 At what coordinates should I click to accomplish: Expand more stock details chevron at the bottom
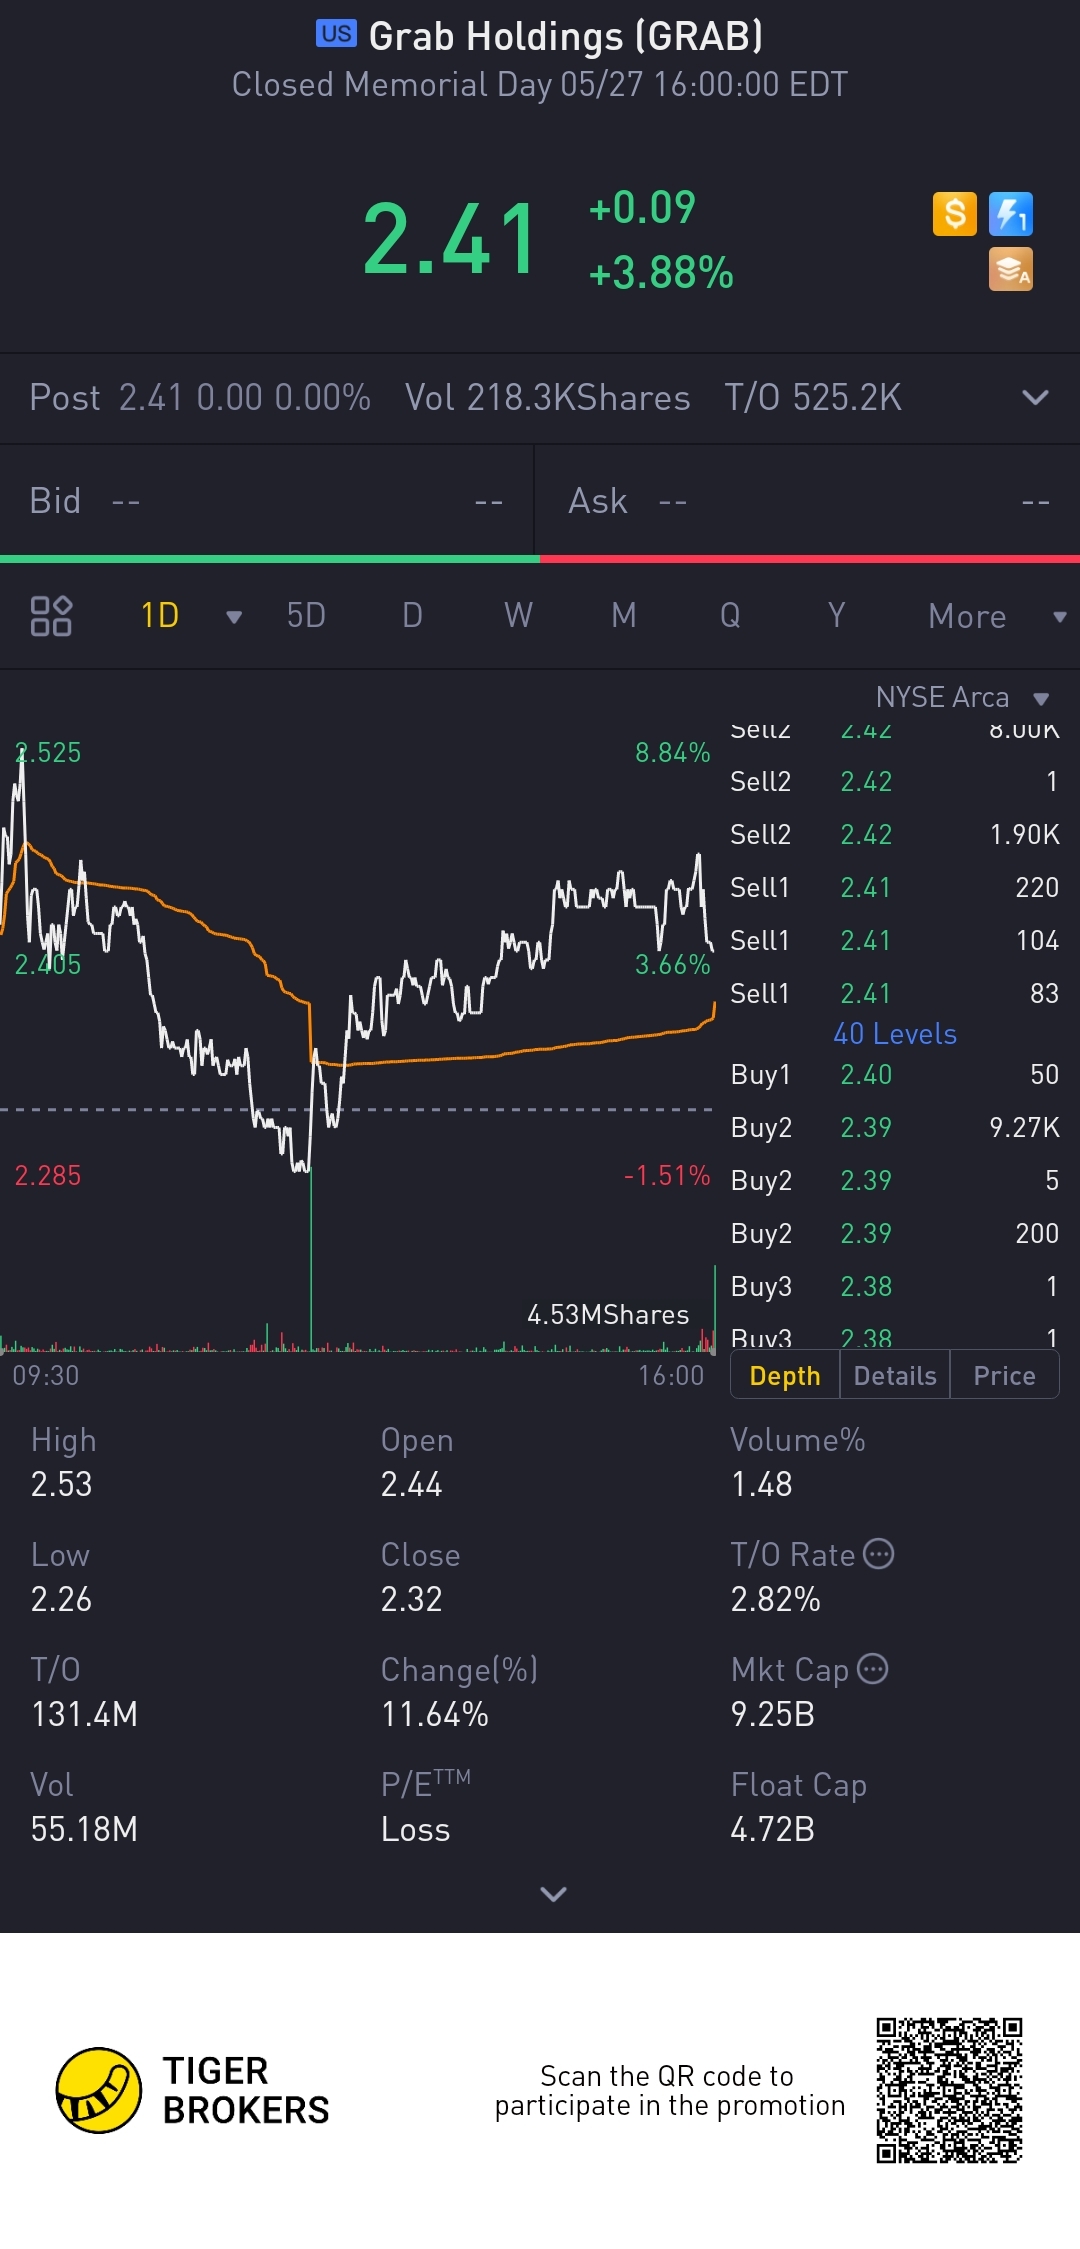(x=553, y=1893)
